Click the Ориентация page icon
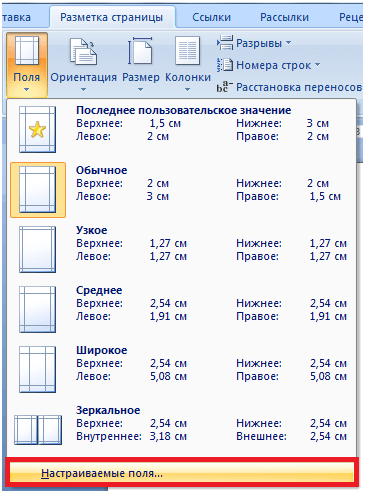The width and height of the screenshot is (365, 493). 83,51
